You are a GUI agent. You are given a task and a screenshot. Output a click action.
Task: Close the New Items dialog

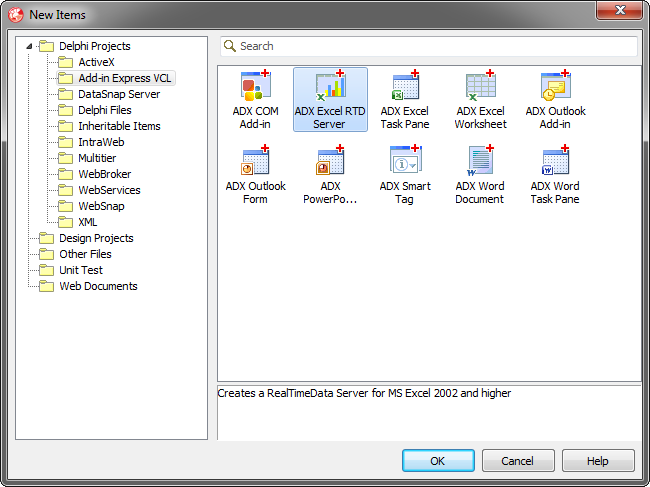(x=619, y=10)
